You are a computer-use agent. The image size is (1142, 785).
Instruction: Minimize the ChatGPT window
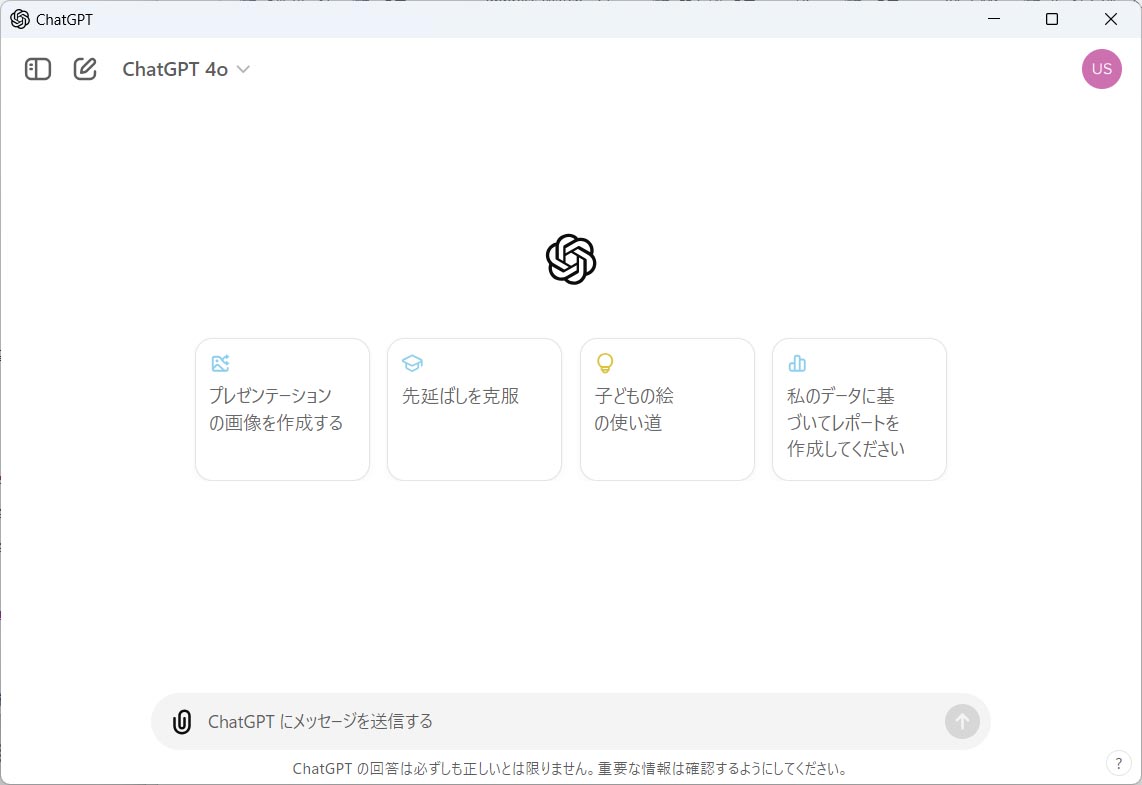[x=993, y=19]
